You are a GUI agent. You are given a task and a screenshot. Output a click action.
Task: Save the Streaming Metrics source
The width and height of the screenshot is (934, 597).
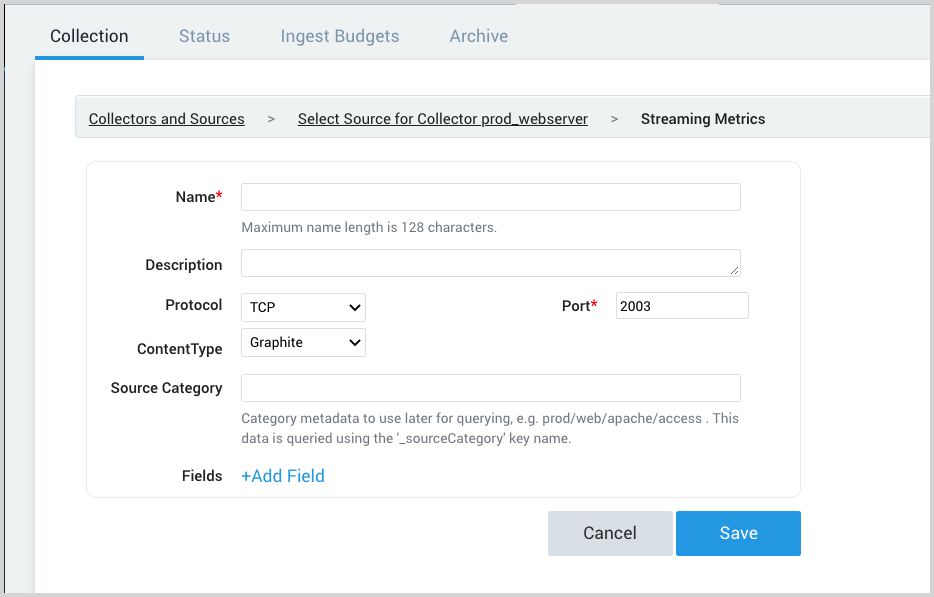pyautogui.click(x=738, y=533)
